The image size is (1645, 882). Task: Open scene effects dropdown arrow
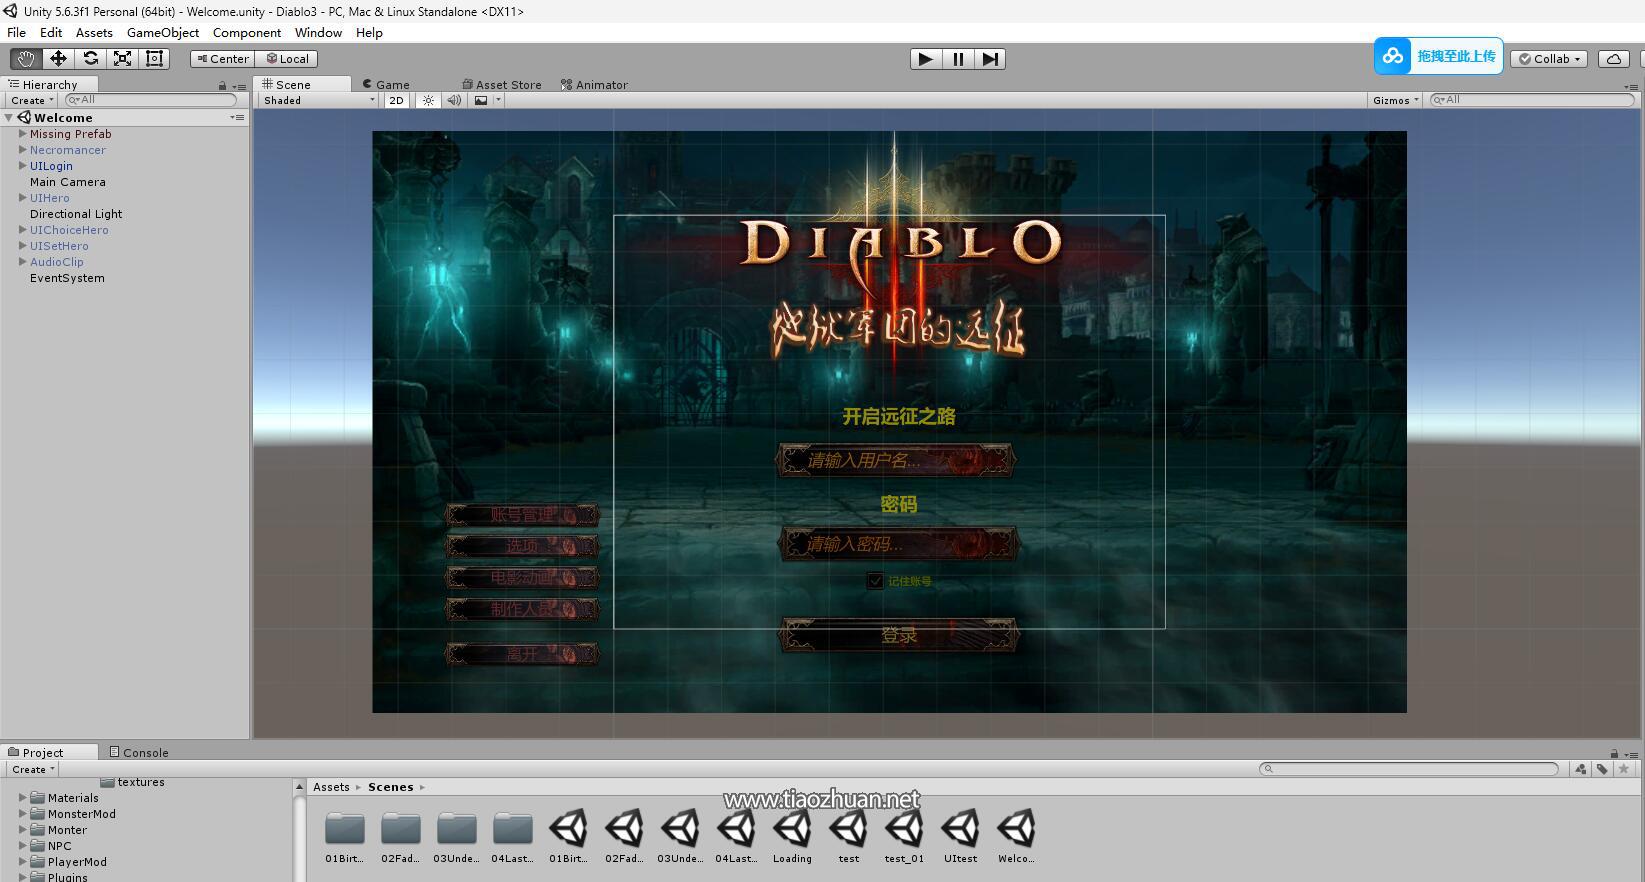click(498, 100)
